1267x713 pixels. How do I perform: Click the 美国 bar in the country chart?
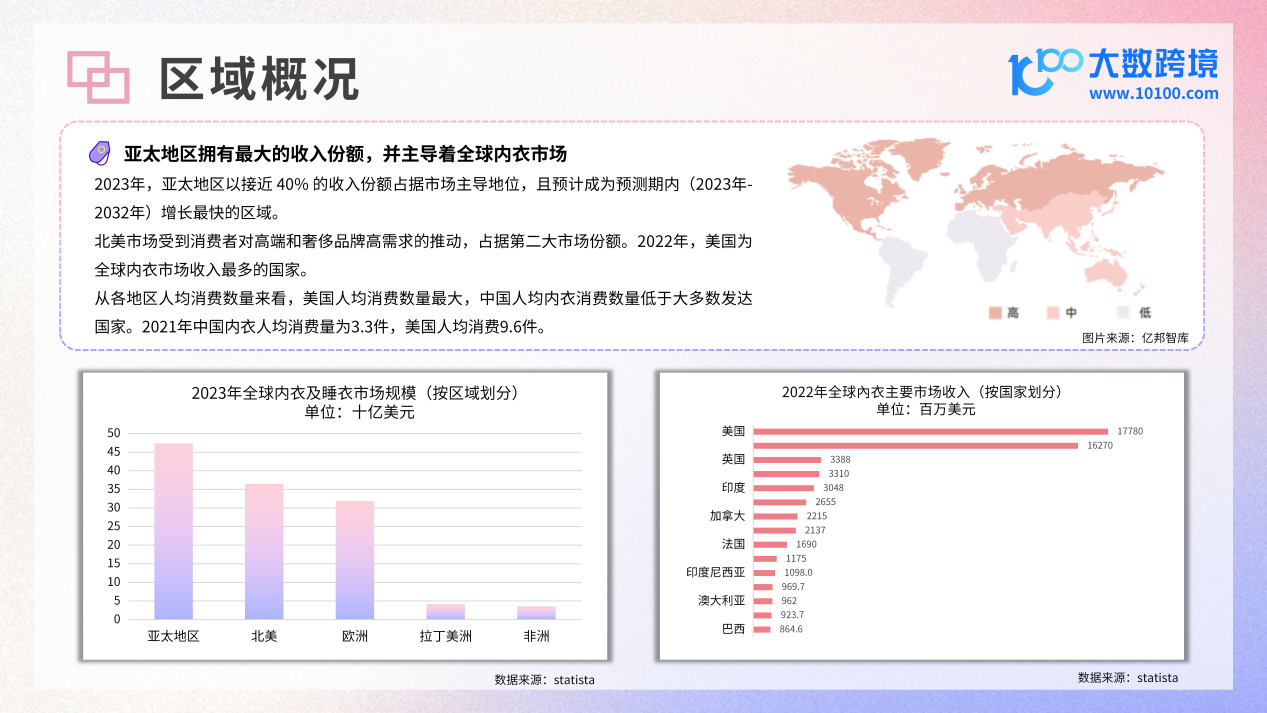(x=930, y=431)
